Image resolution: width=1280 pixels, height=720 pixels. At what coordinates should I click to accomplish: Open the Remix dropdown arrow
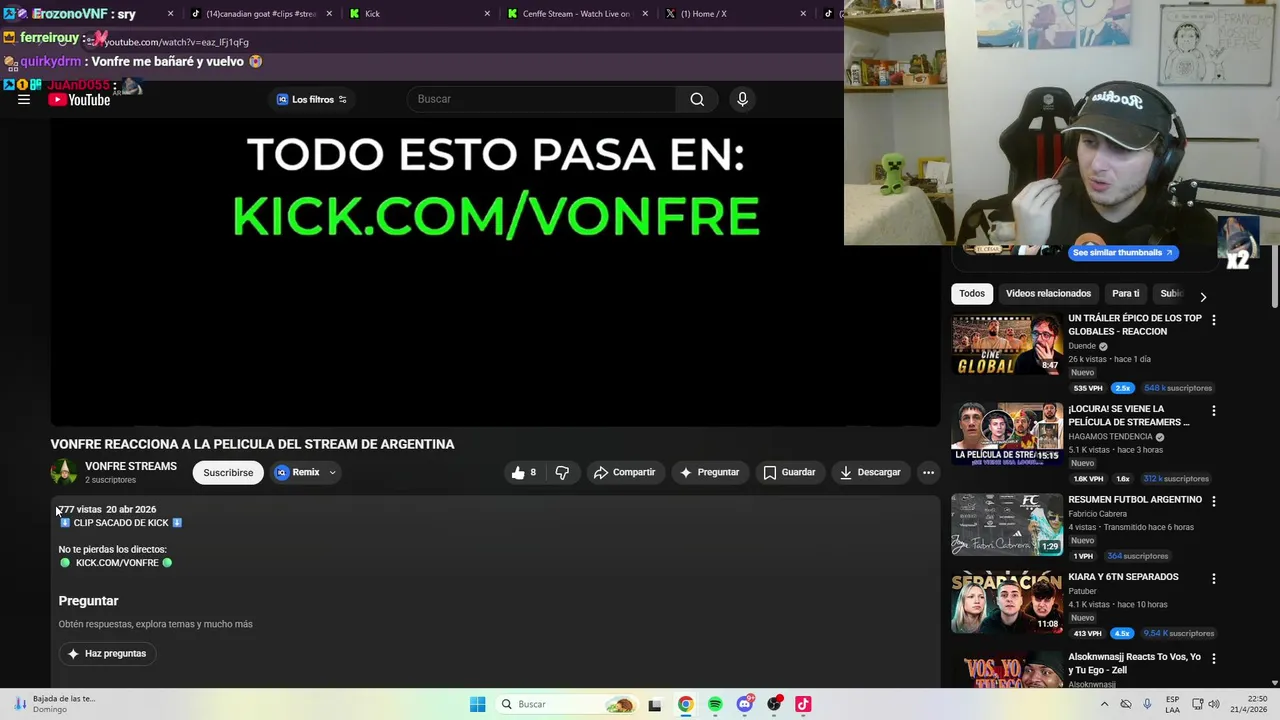click(332, 472)
